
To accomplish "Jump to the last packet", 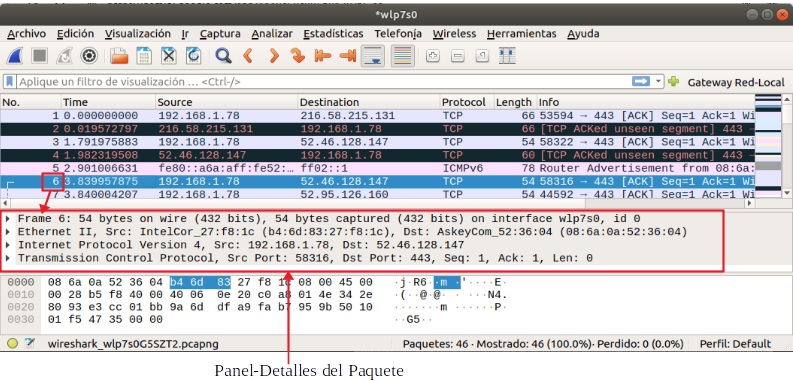I will point(347,56).
